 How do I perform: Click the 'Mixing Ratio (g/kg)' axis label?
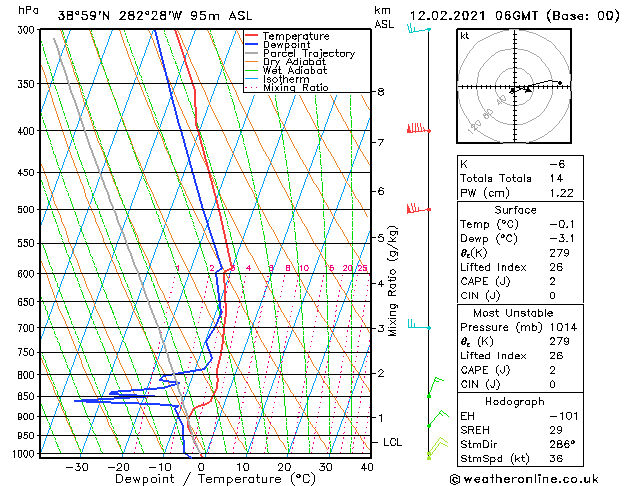392,281
